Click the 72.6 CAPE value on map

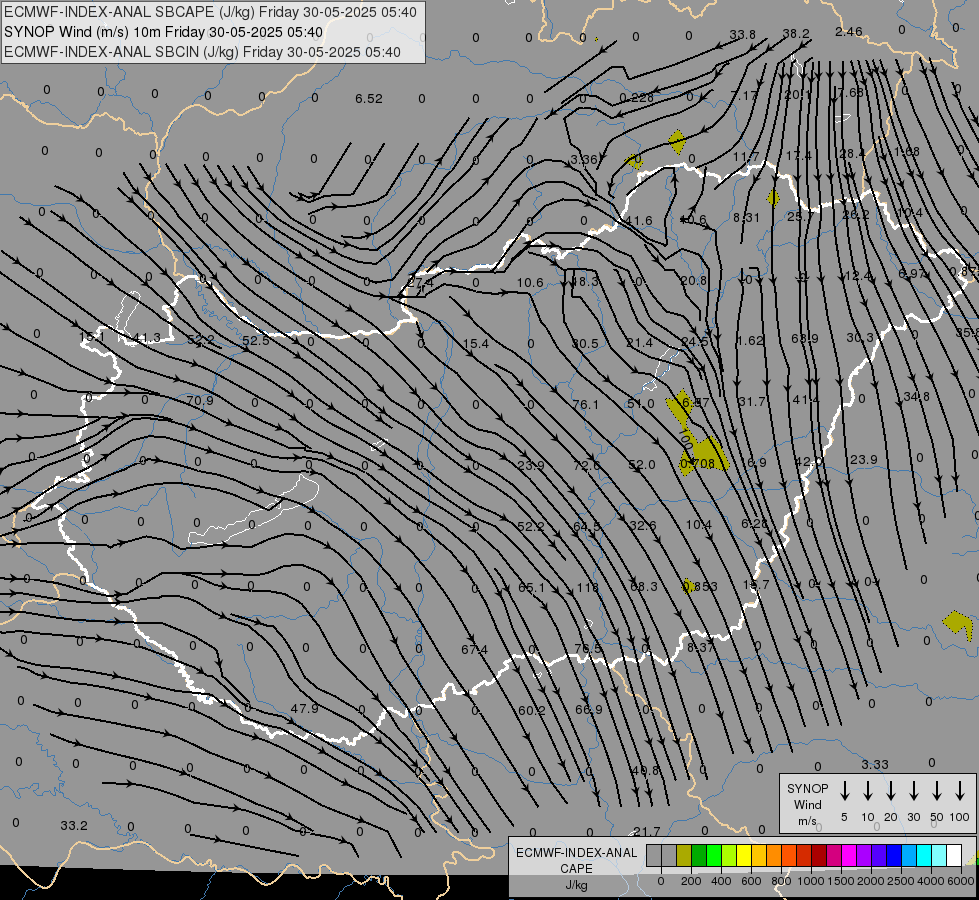pyautogui.click(x=586, y=465)
